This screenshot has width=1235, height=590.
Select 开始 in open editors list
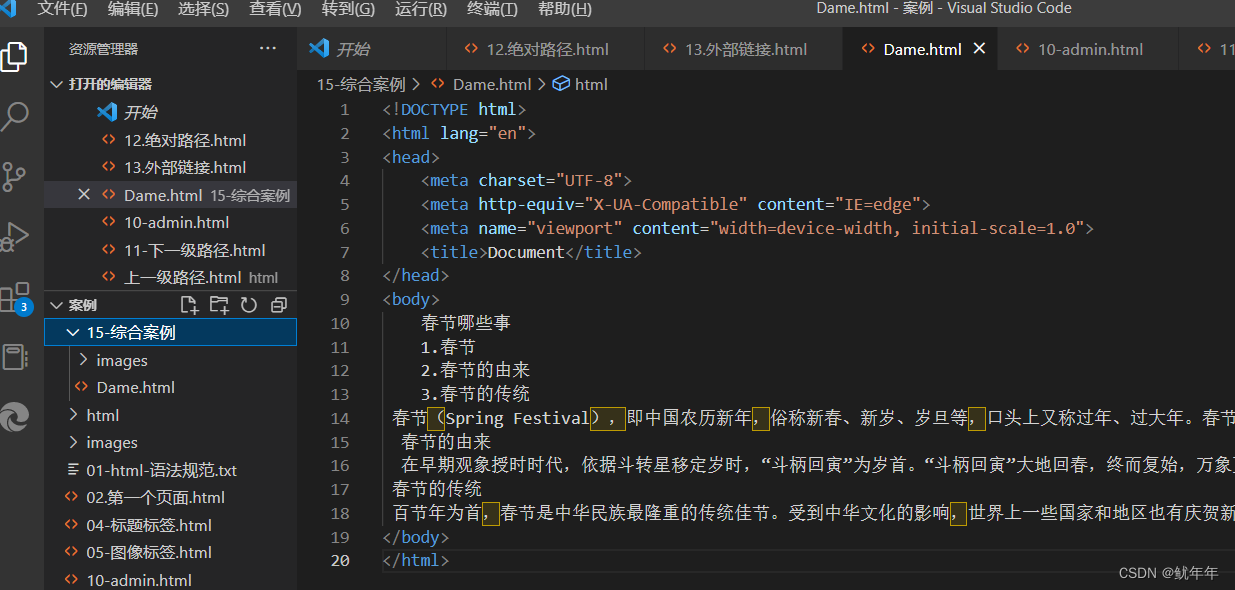point(171,112)
